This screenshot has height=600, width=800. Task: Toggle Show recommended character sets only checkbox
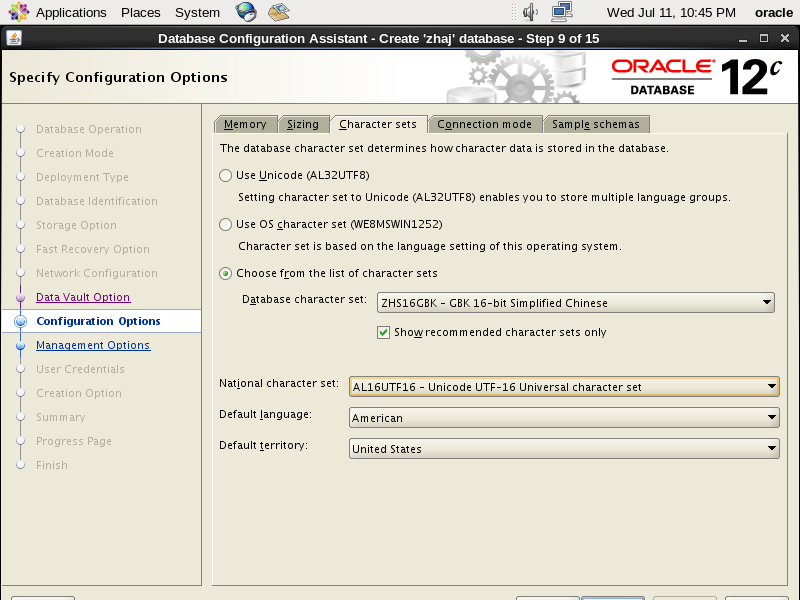[x=384, y=333]
